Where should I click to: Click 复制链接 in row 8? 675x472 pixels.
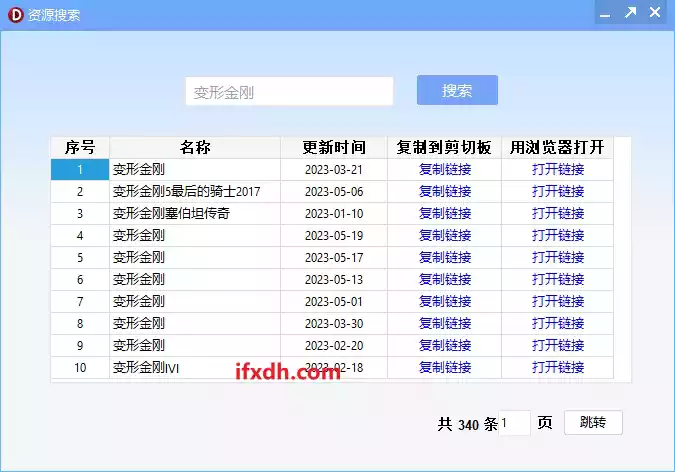445,323
